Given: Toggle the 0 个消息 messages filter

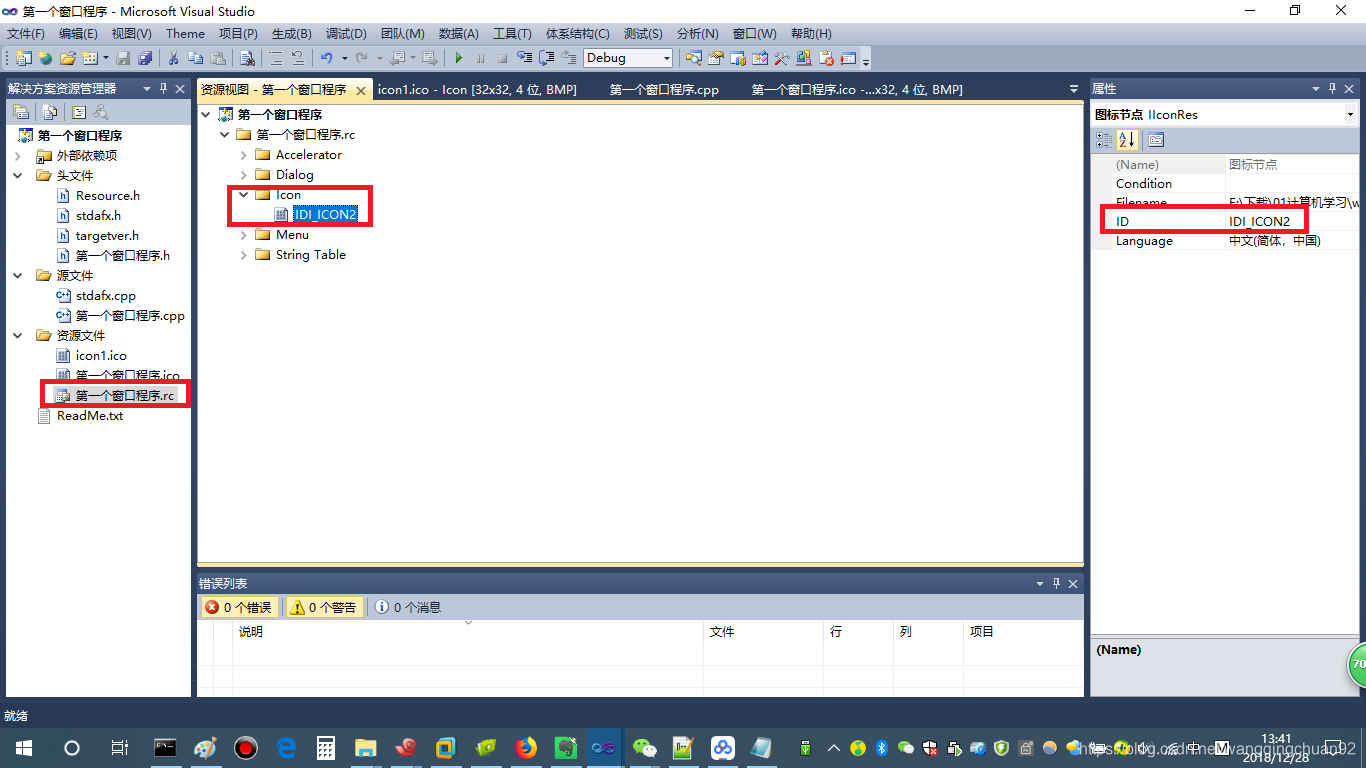Looking at the screenshot, I should [x=408, y=607].
